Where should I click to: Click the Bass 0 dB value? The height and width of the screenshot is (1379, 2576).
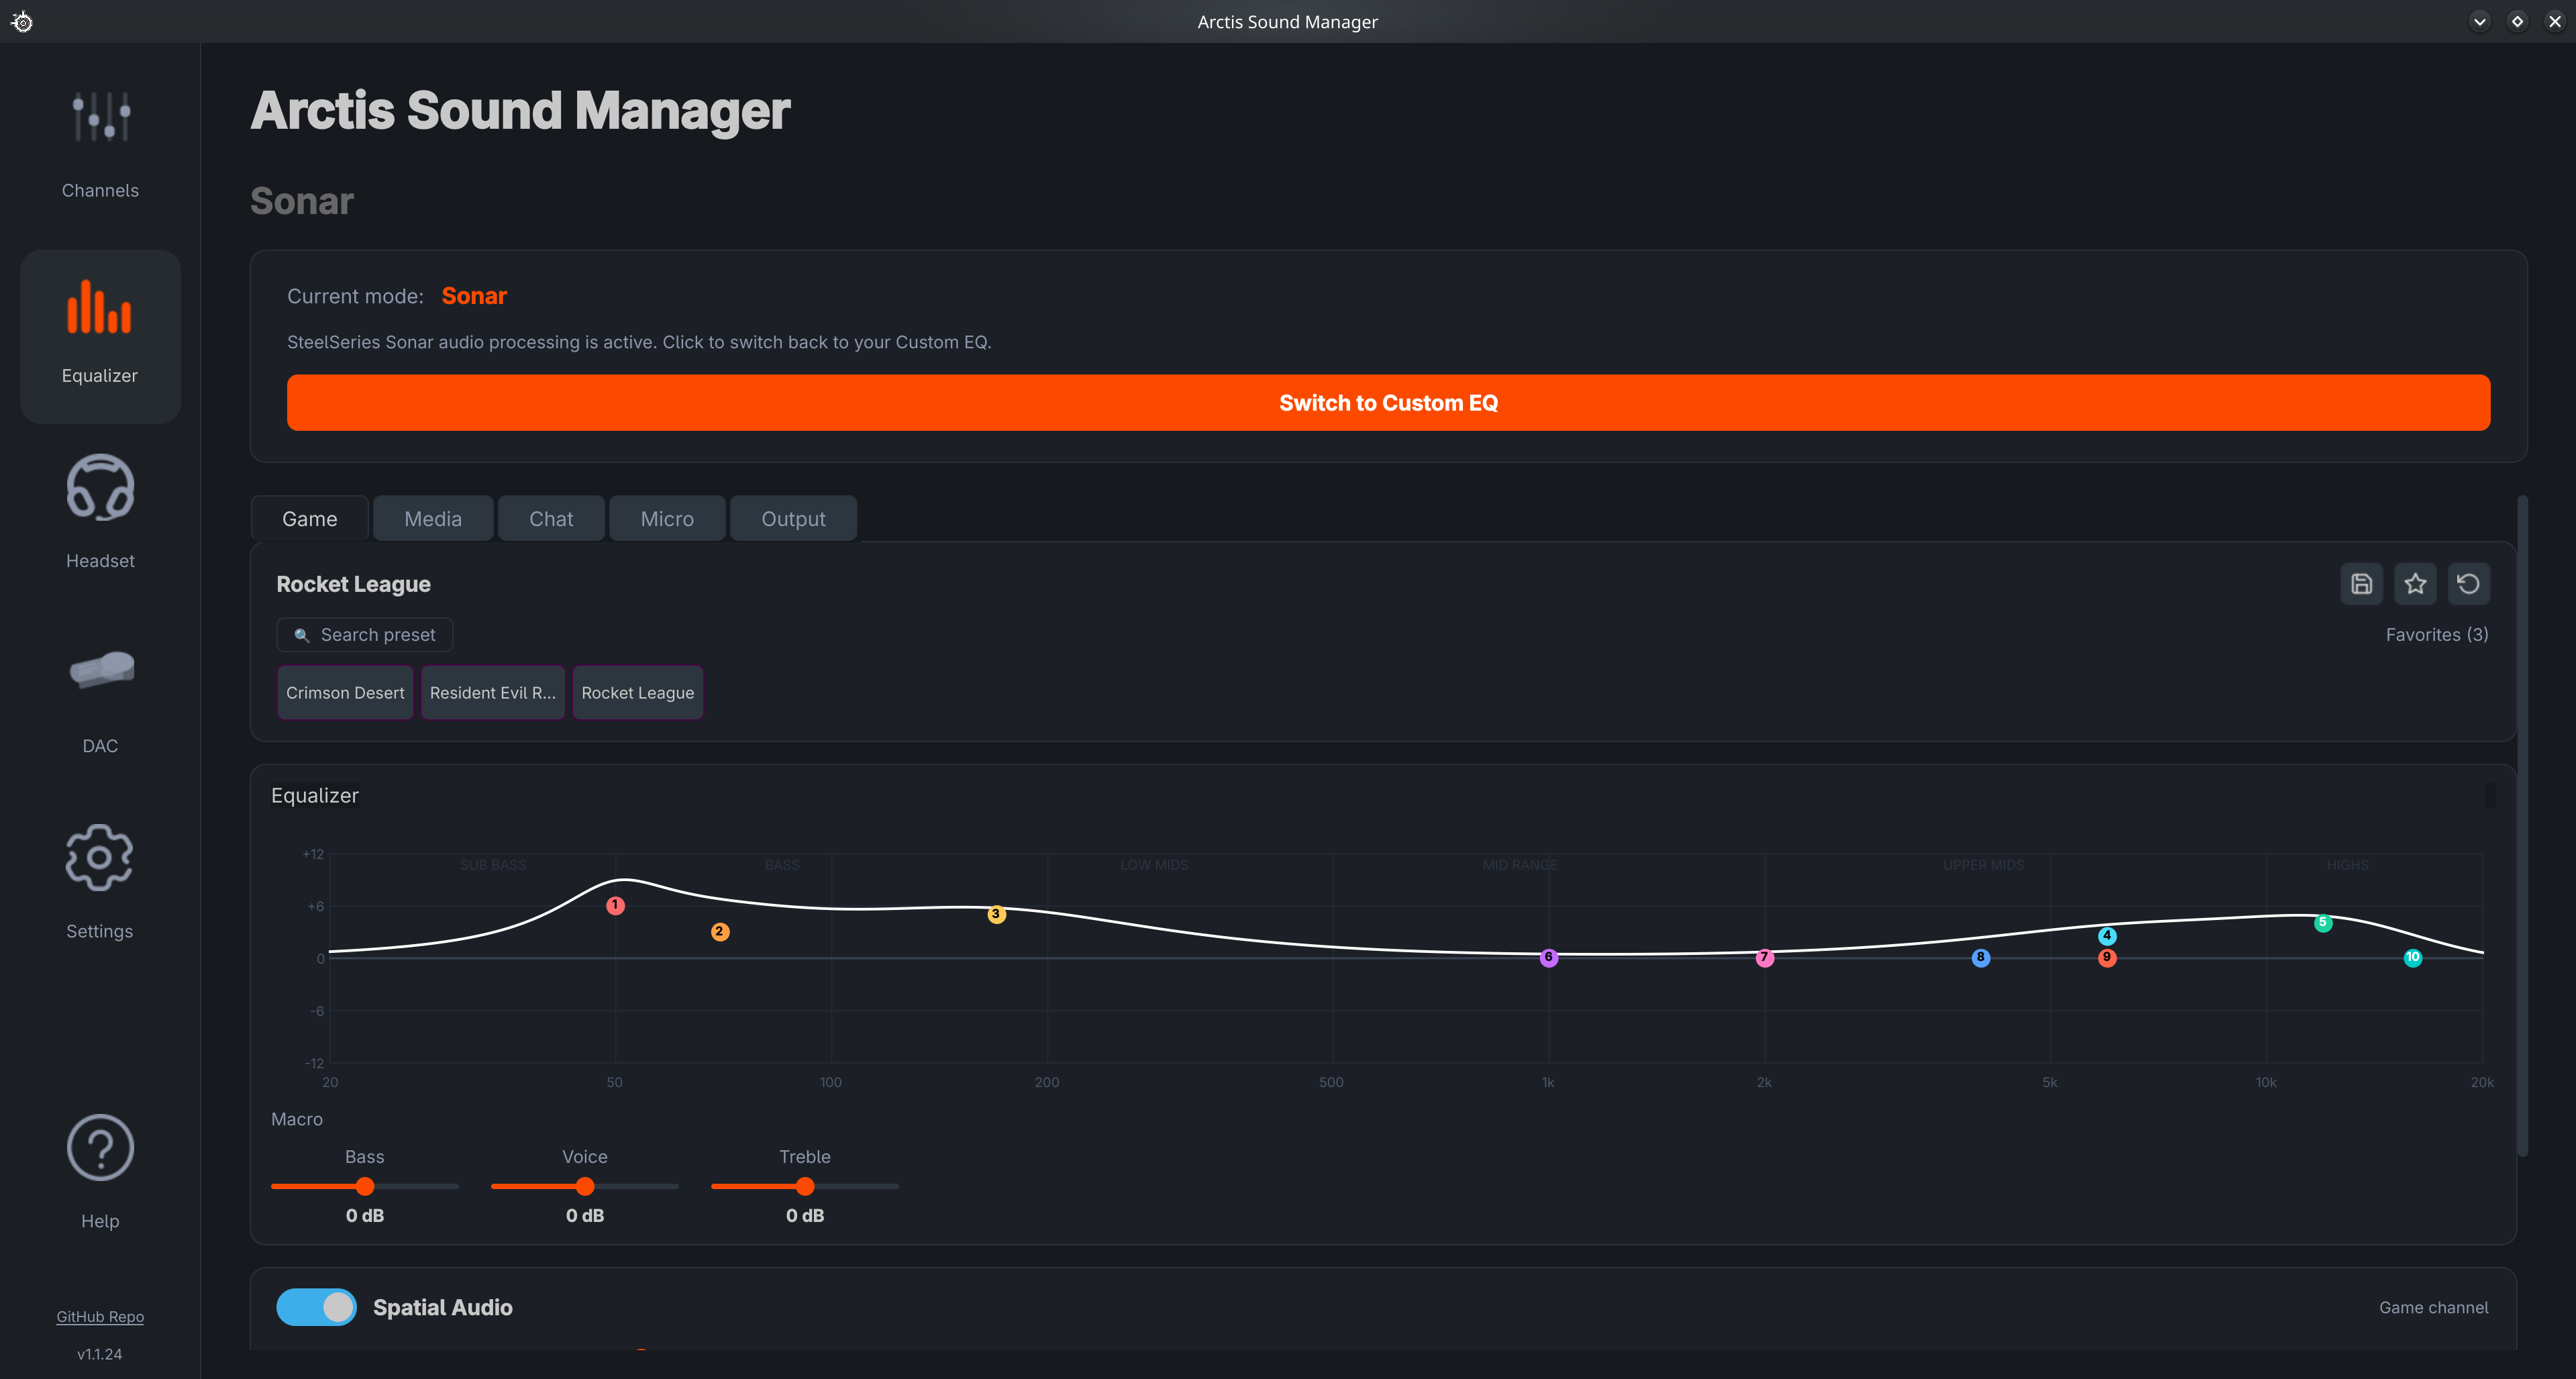(x=365, y=1216)
